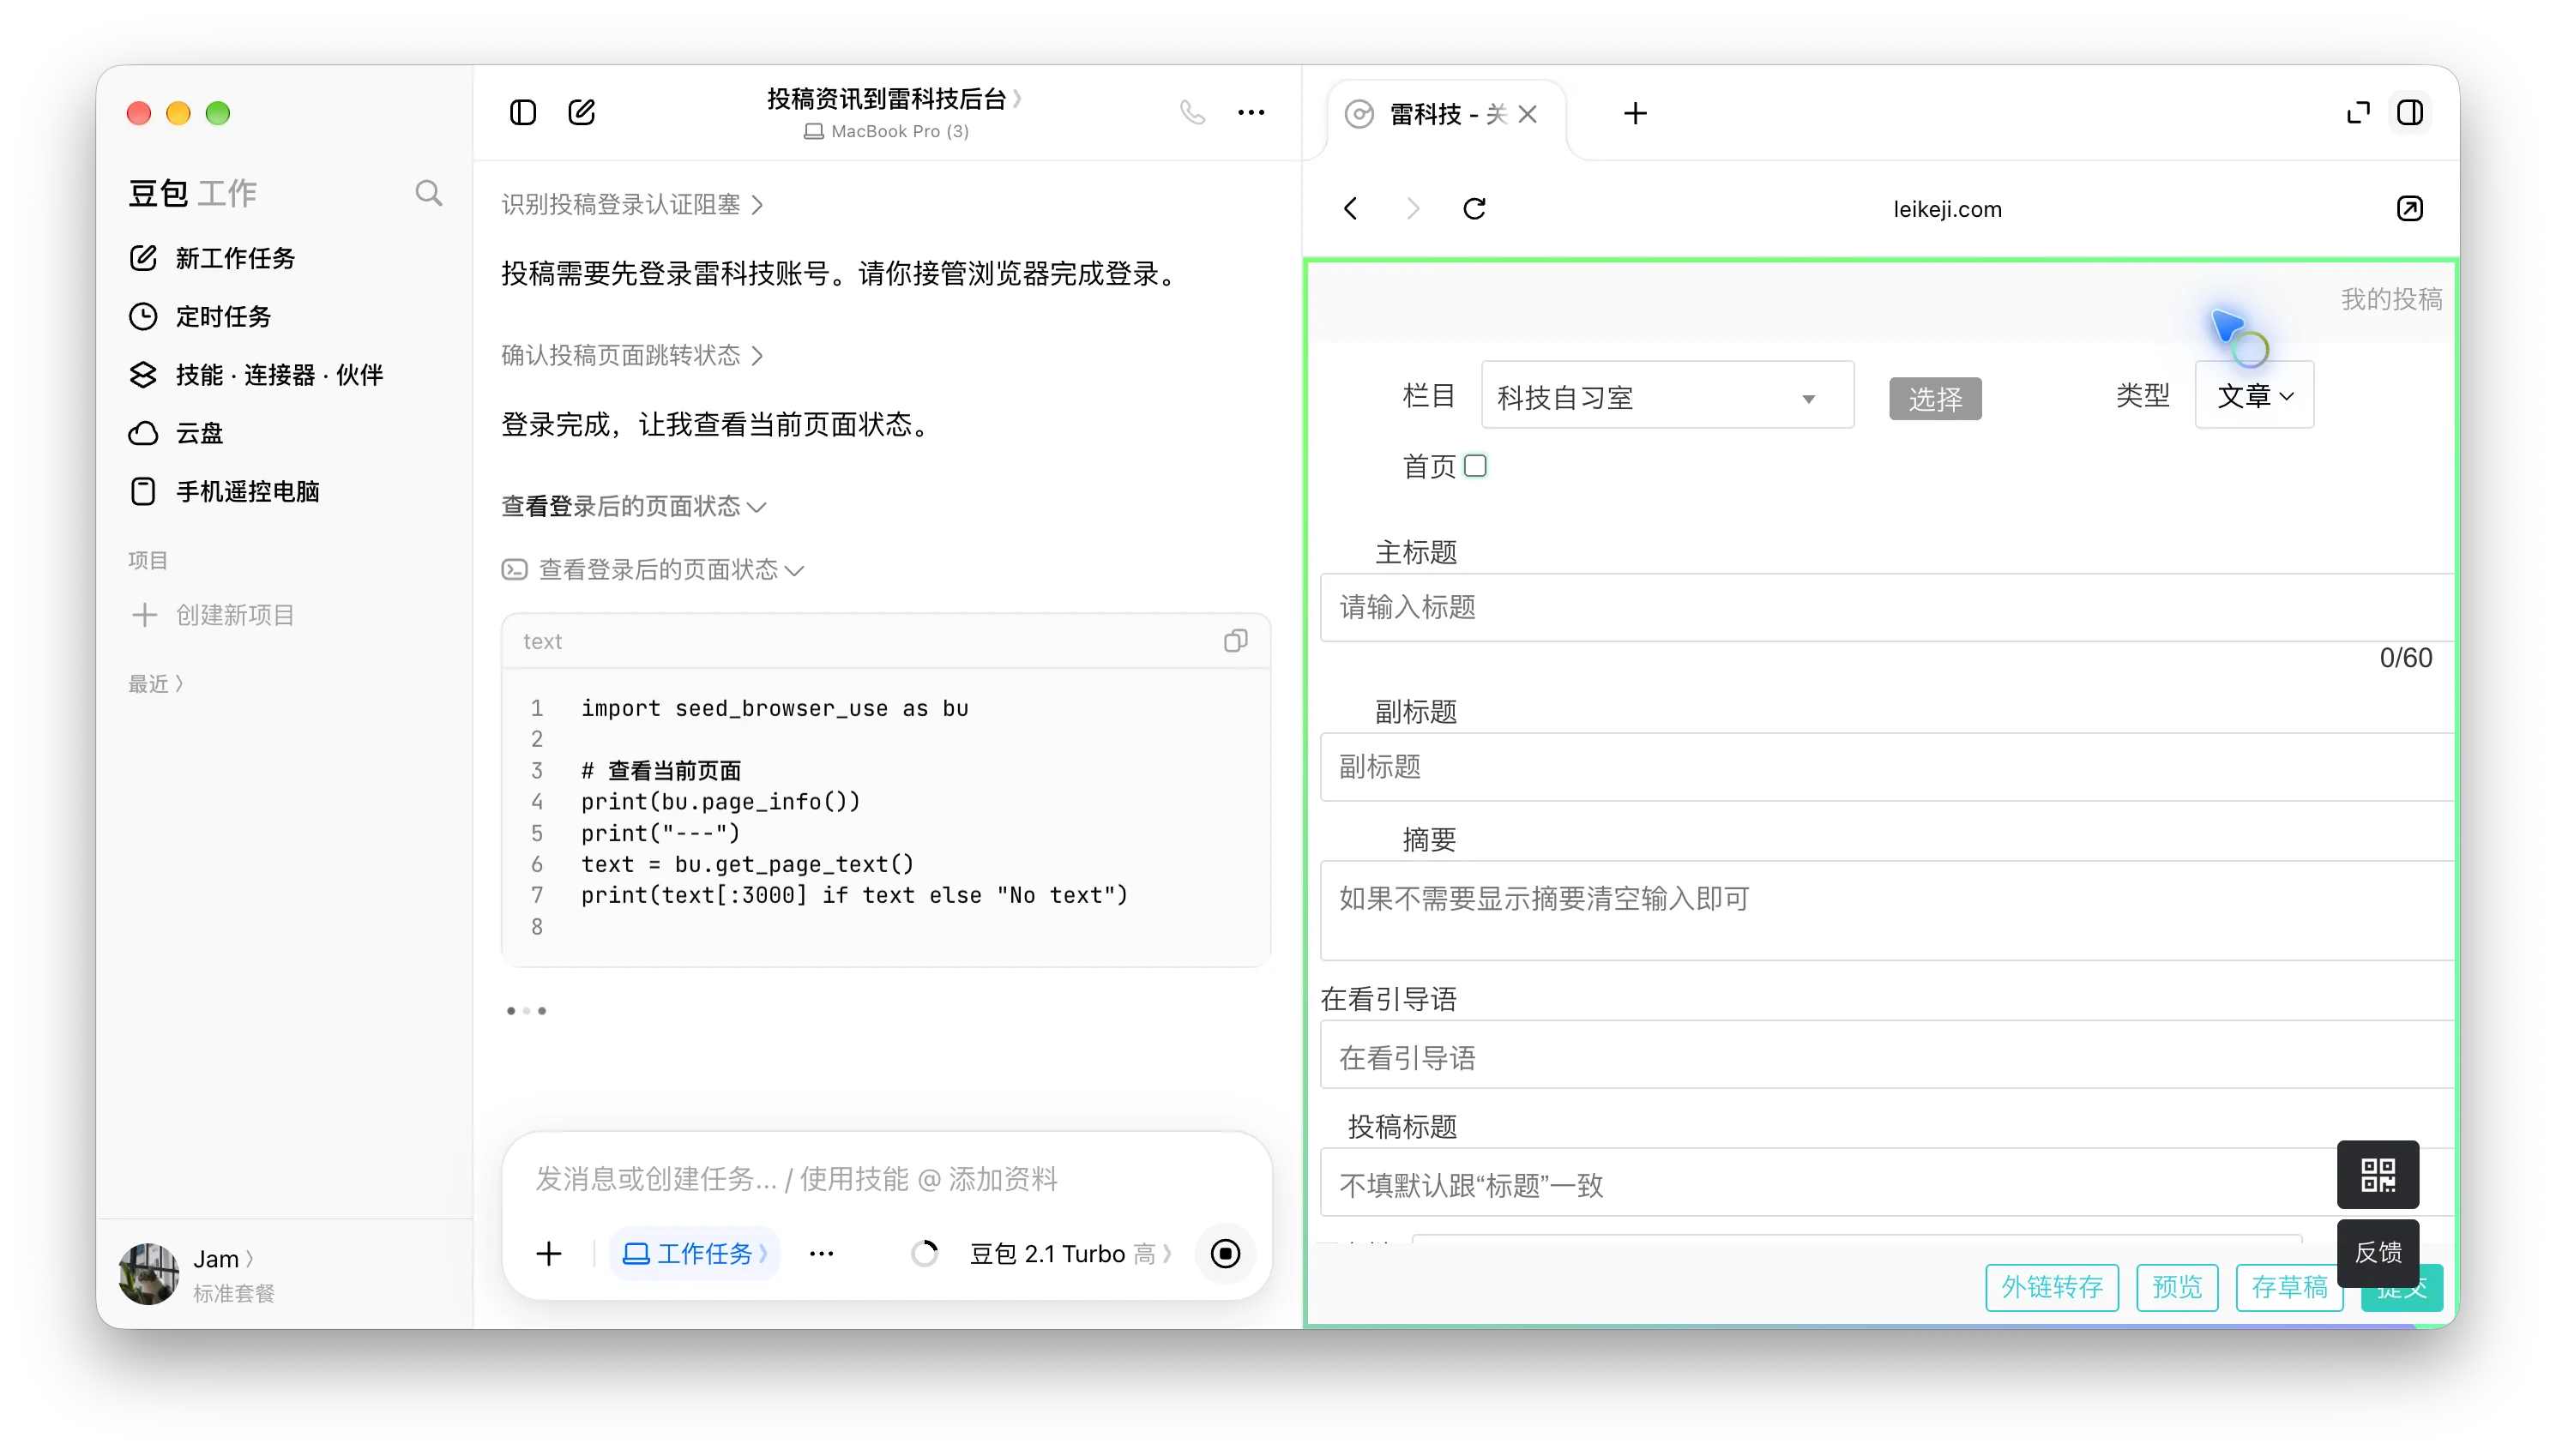Open 技能 · 连接器 · 伙伴
2556x1456 pixels.
click(256, 374)
